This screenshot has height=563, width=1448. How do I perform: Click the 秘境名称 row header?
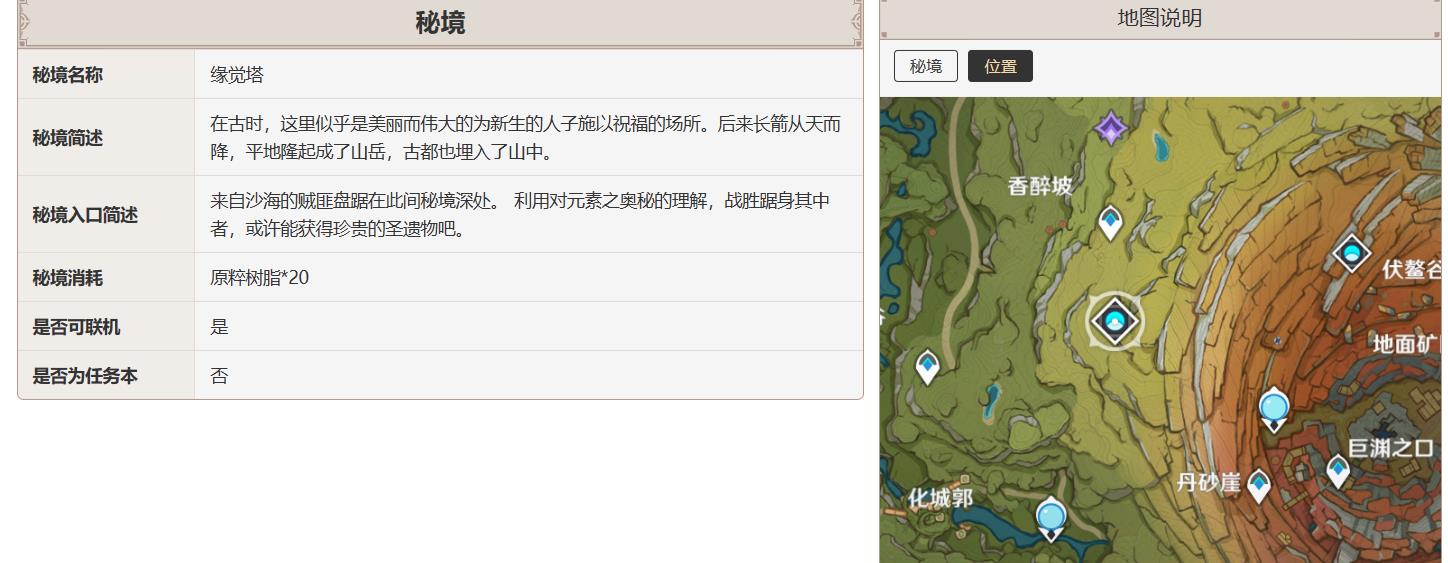[106, 75]
